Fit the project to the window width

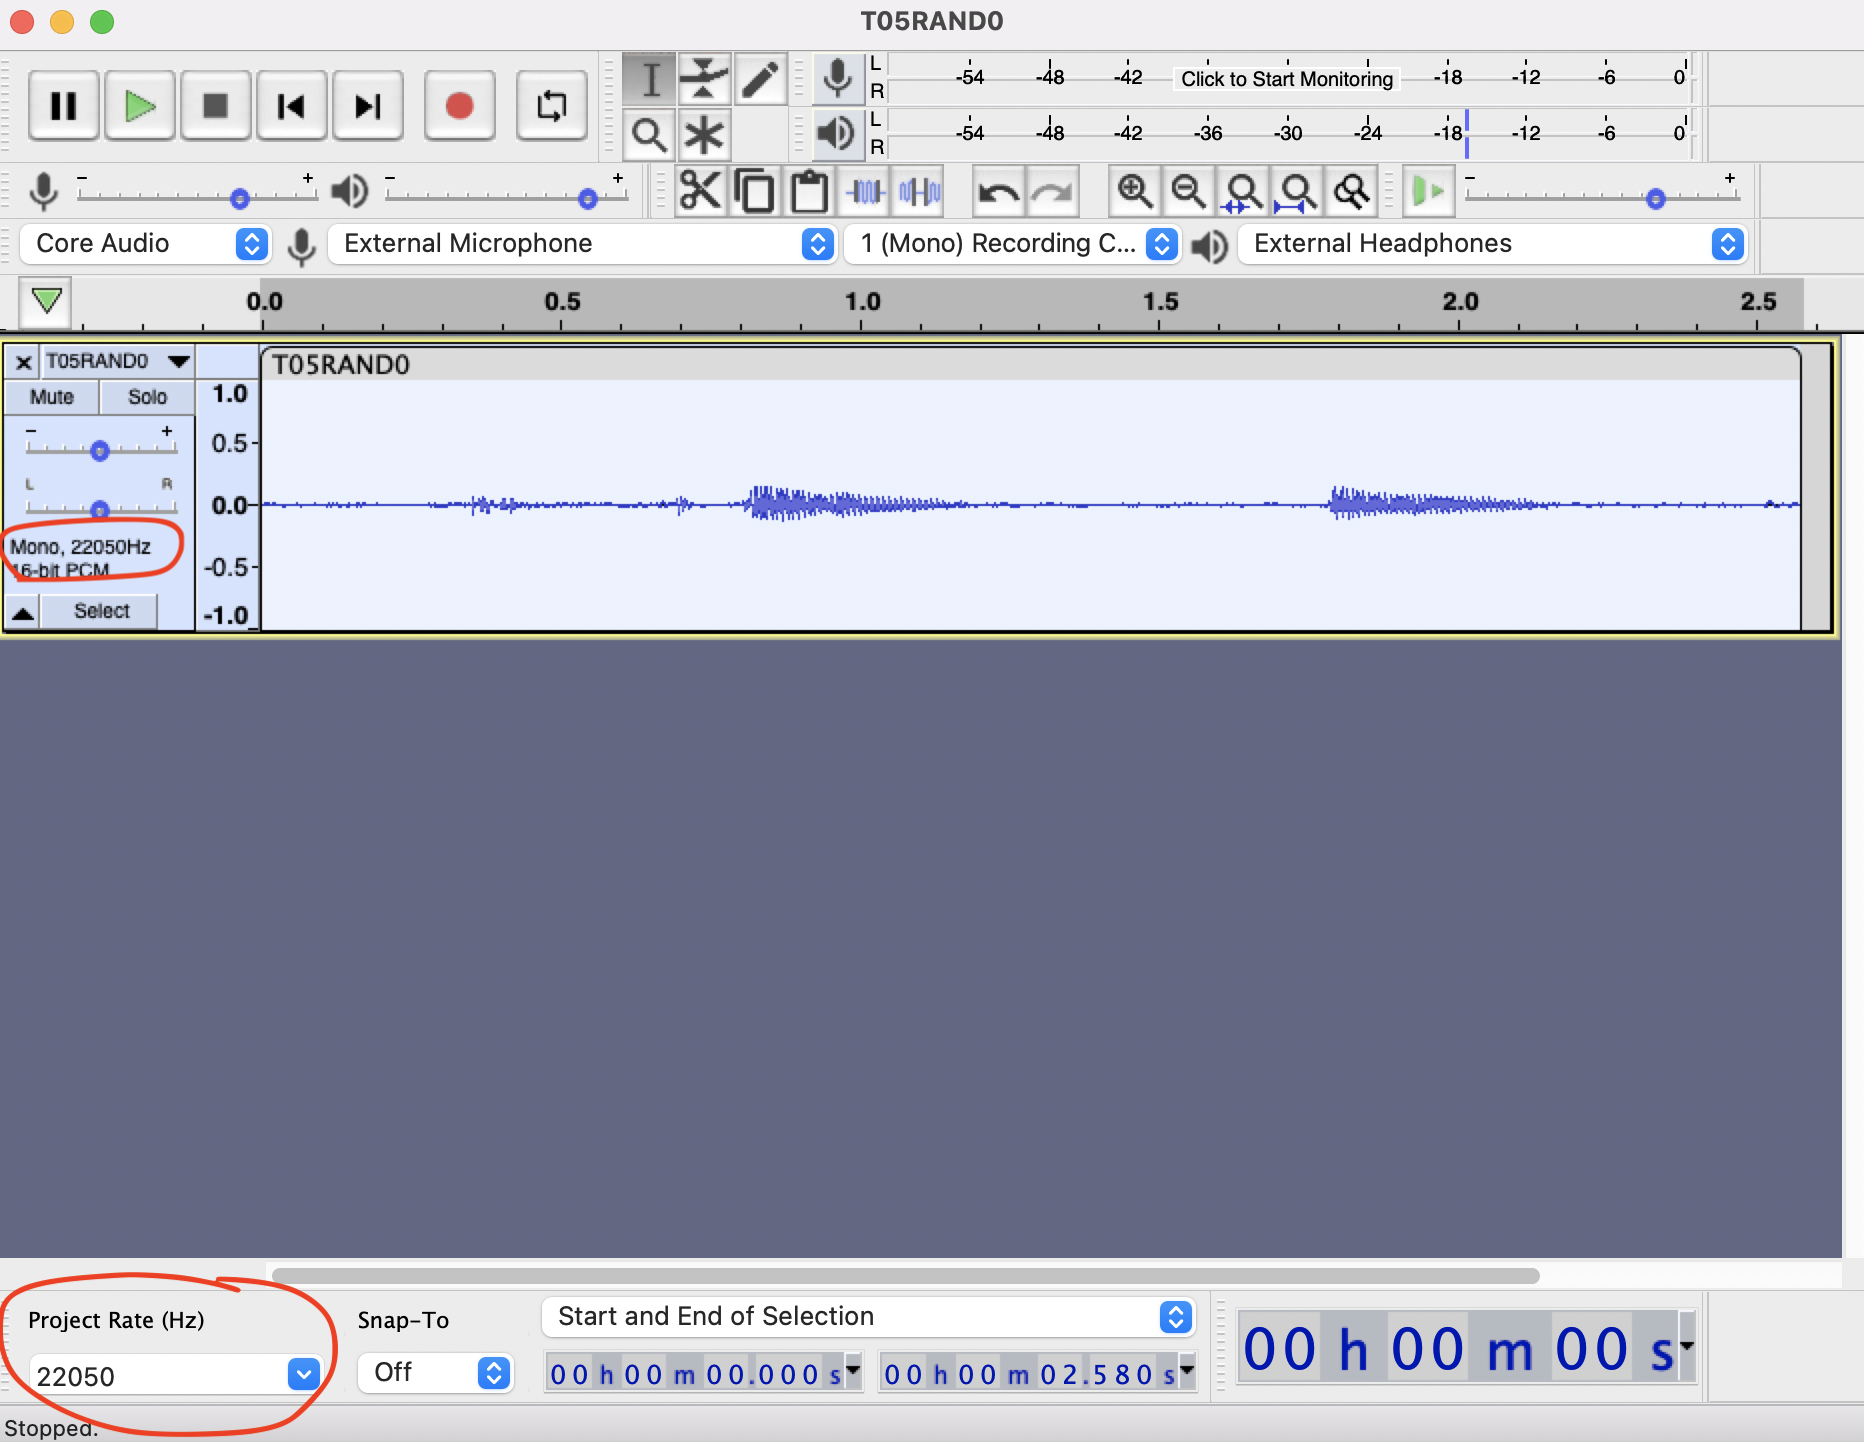(x=1299, y=190)
